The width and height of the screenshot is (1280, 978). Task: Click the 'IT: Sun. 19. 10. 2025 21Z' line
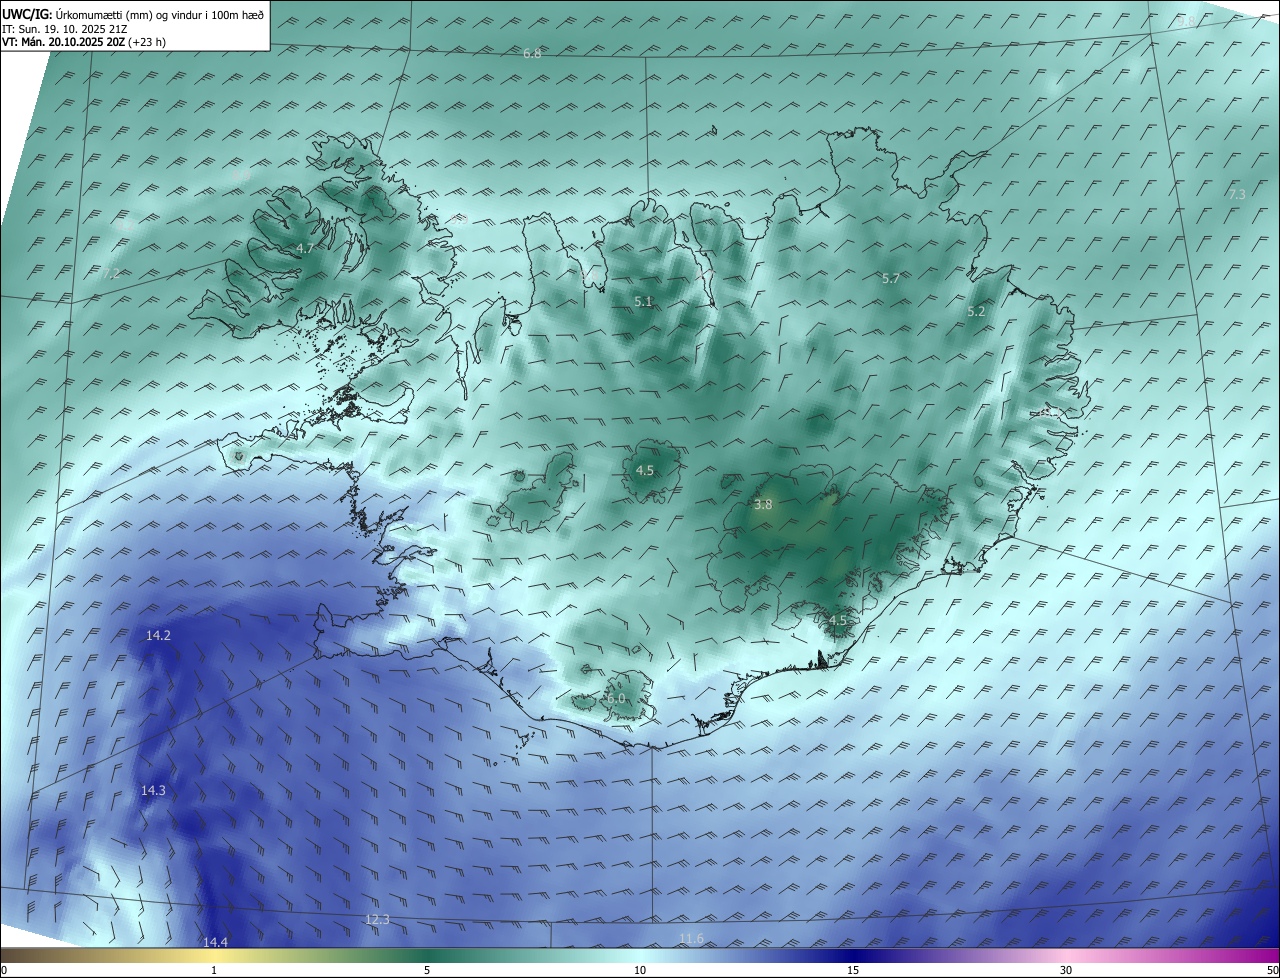coord(64,29)
